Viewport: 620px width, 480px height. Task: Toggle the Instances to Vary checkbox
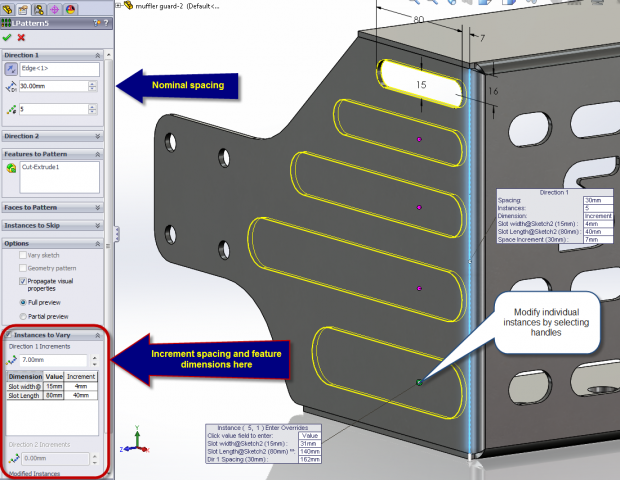click(9, 335)
